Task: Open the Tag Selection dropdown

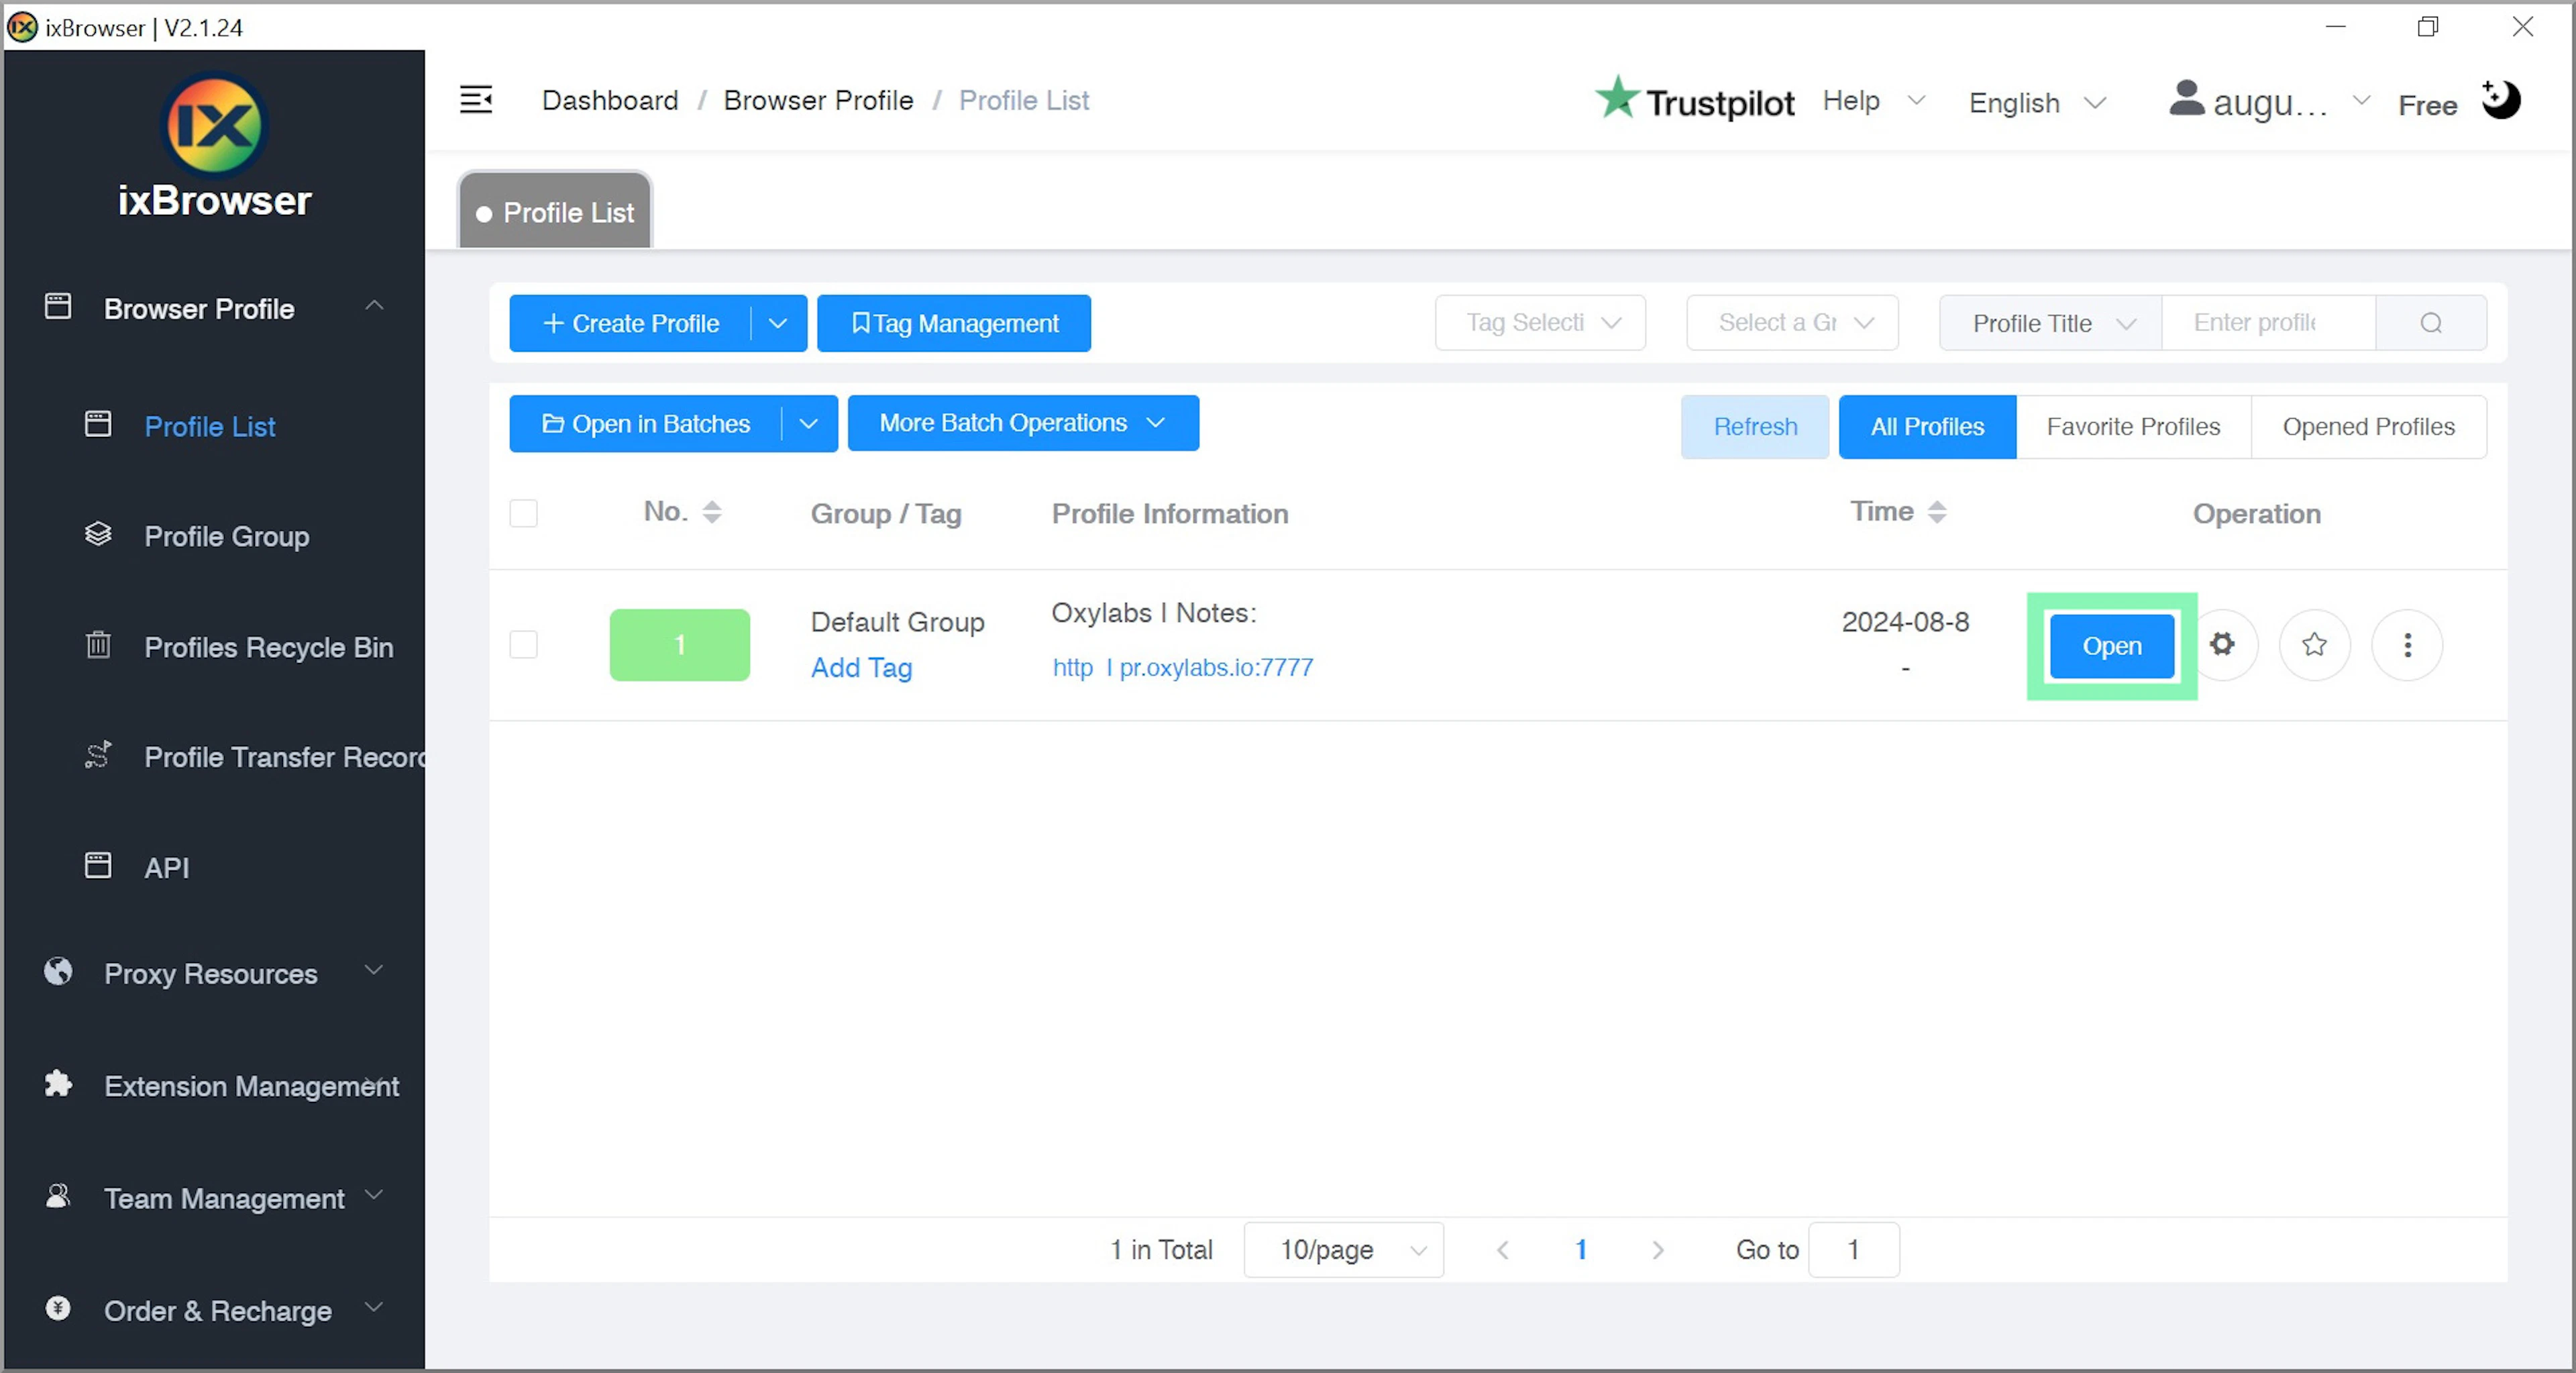Action: pyautogui.click(x=1540, y=323)
